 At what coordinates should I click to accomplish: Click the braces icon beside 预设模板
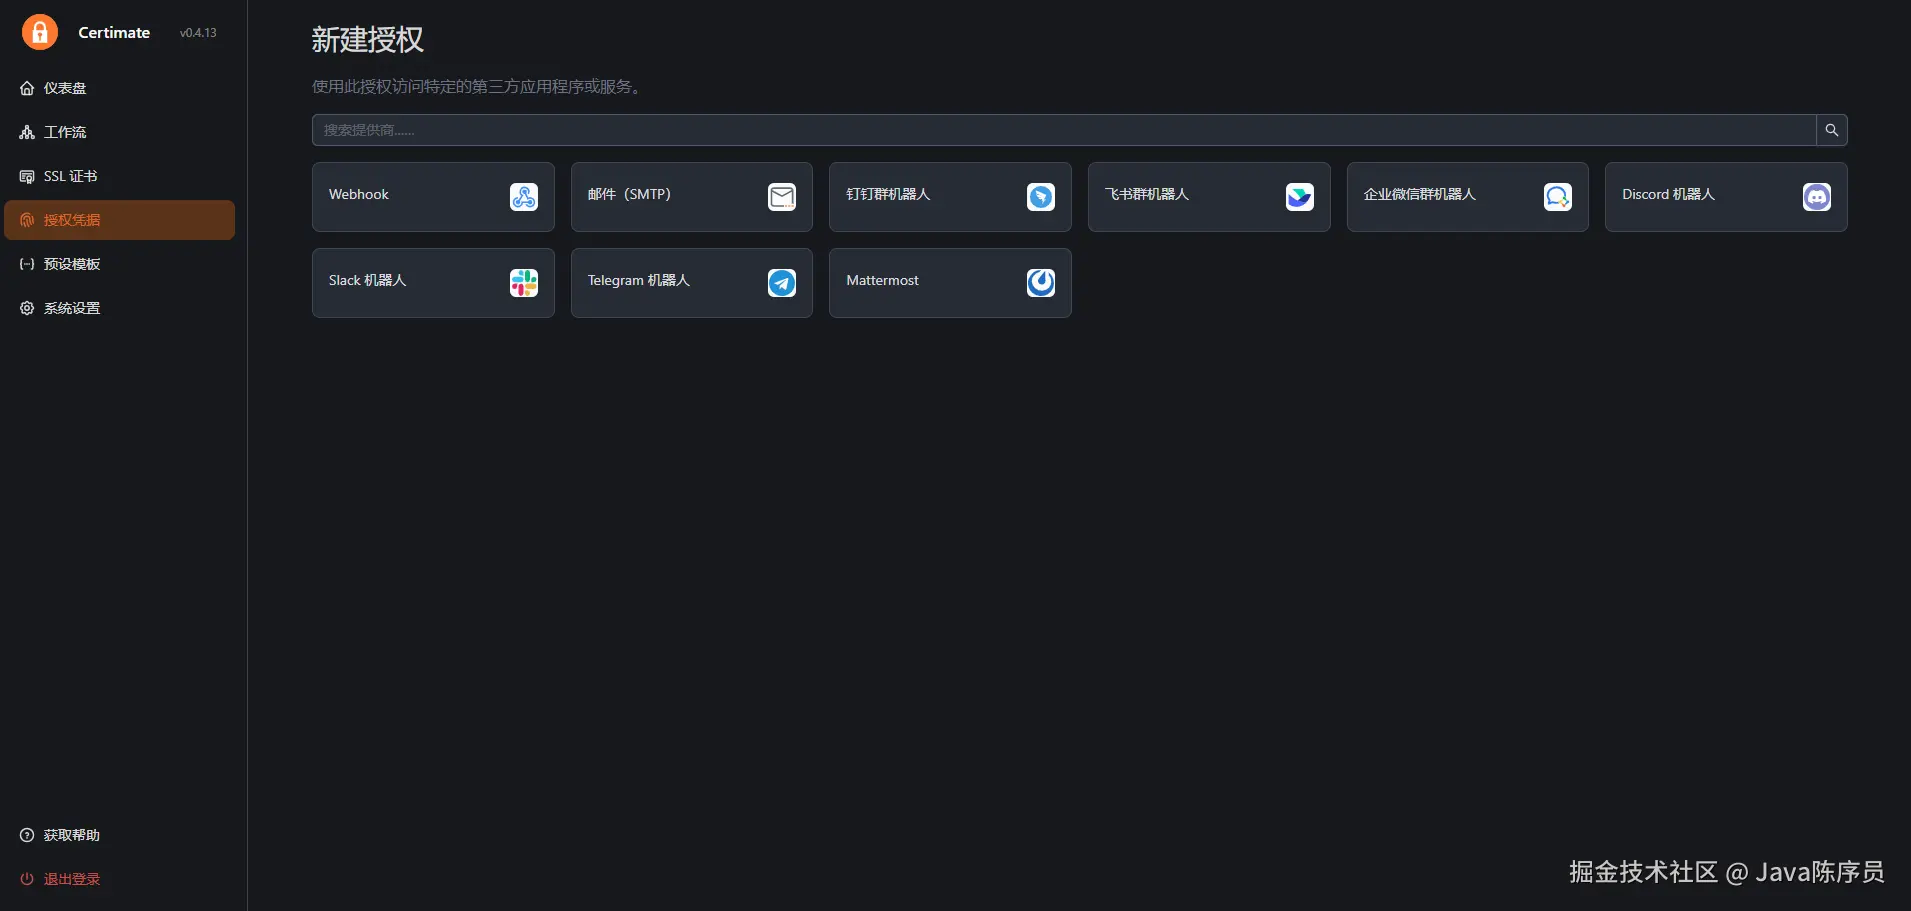tap(27, 264)
